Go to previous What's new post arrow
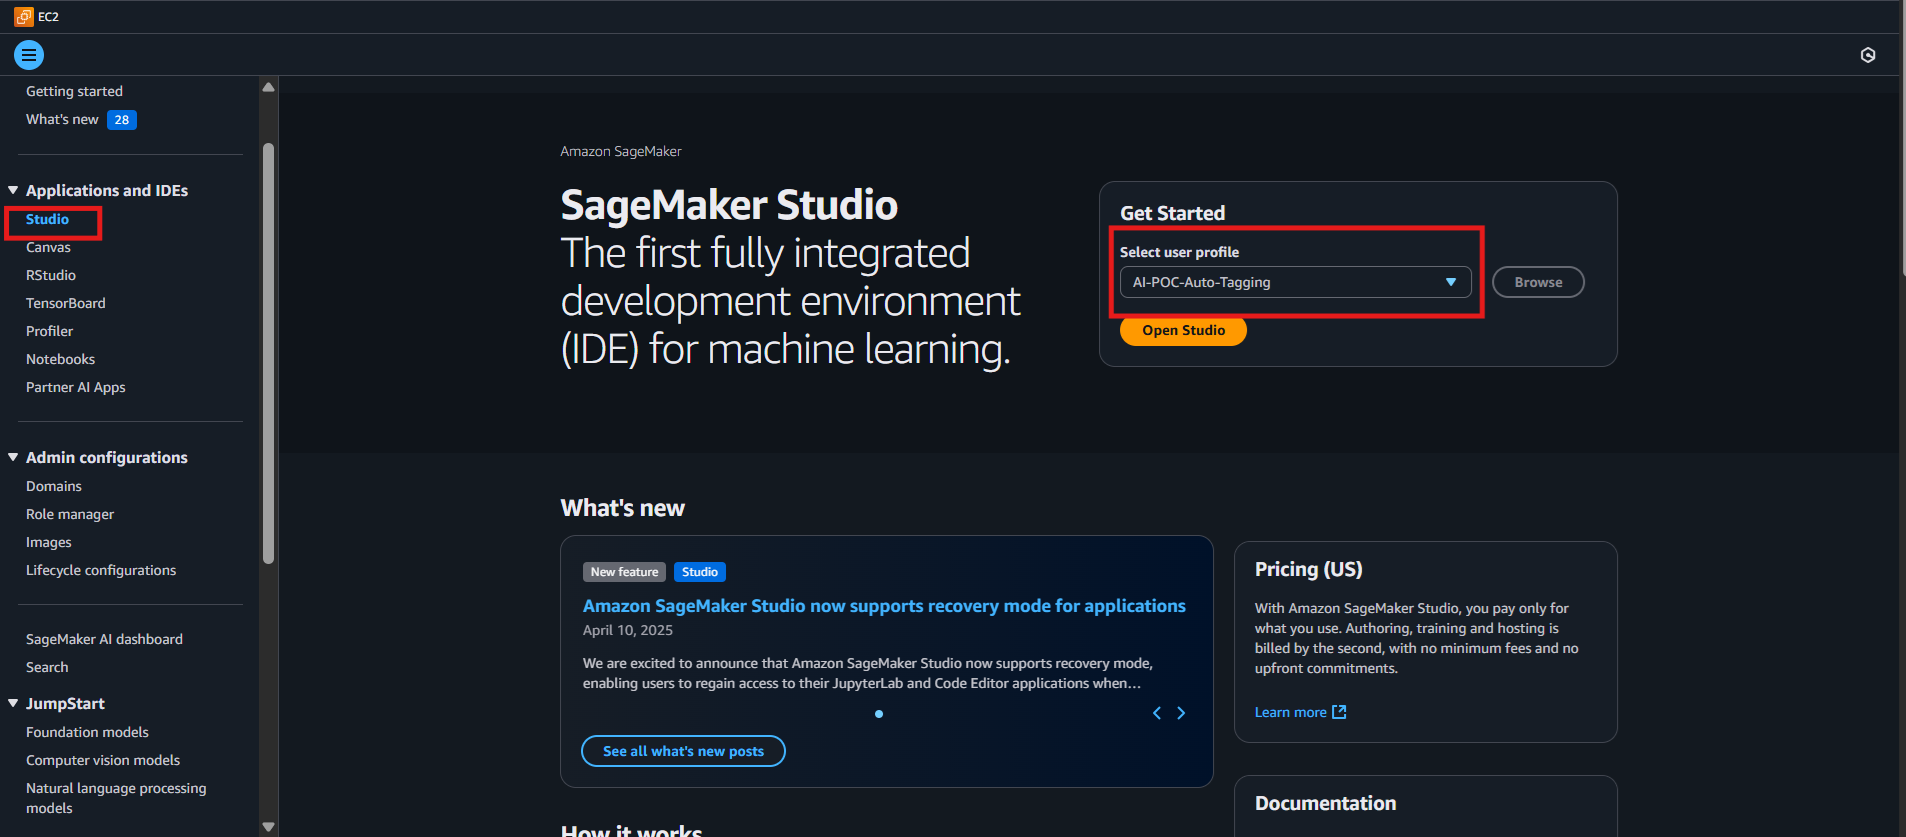 pyautogui.click(x=1157, y=713)
